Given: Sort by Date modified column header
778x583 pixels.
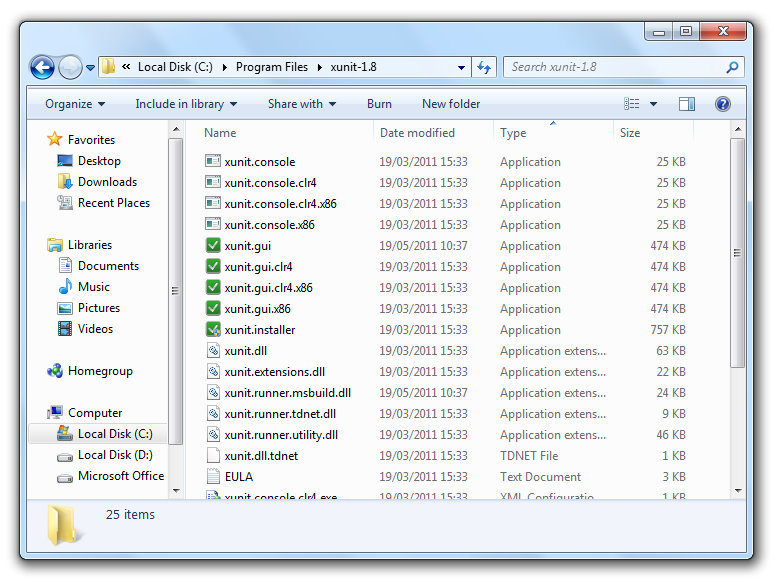Looking at the screenshot, I should tap(417, 133).
